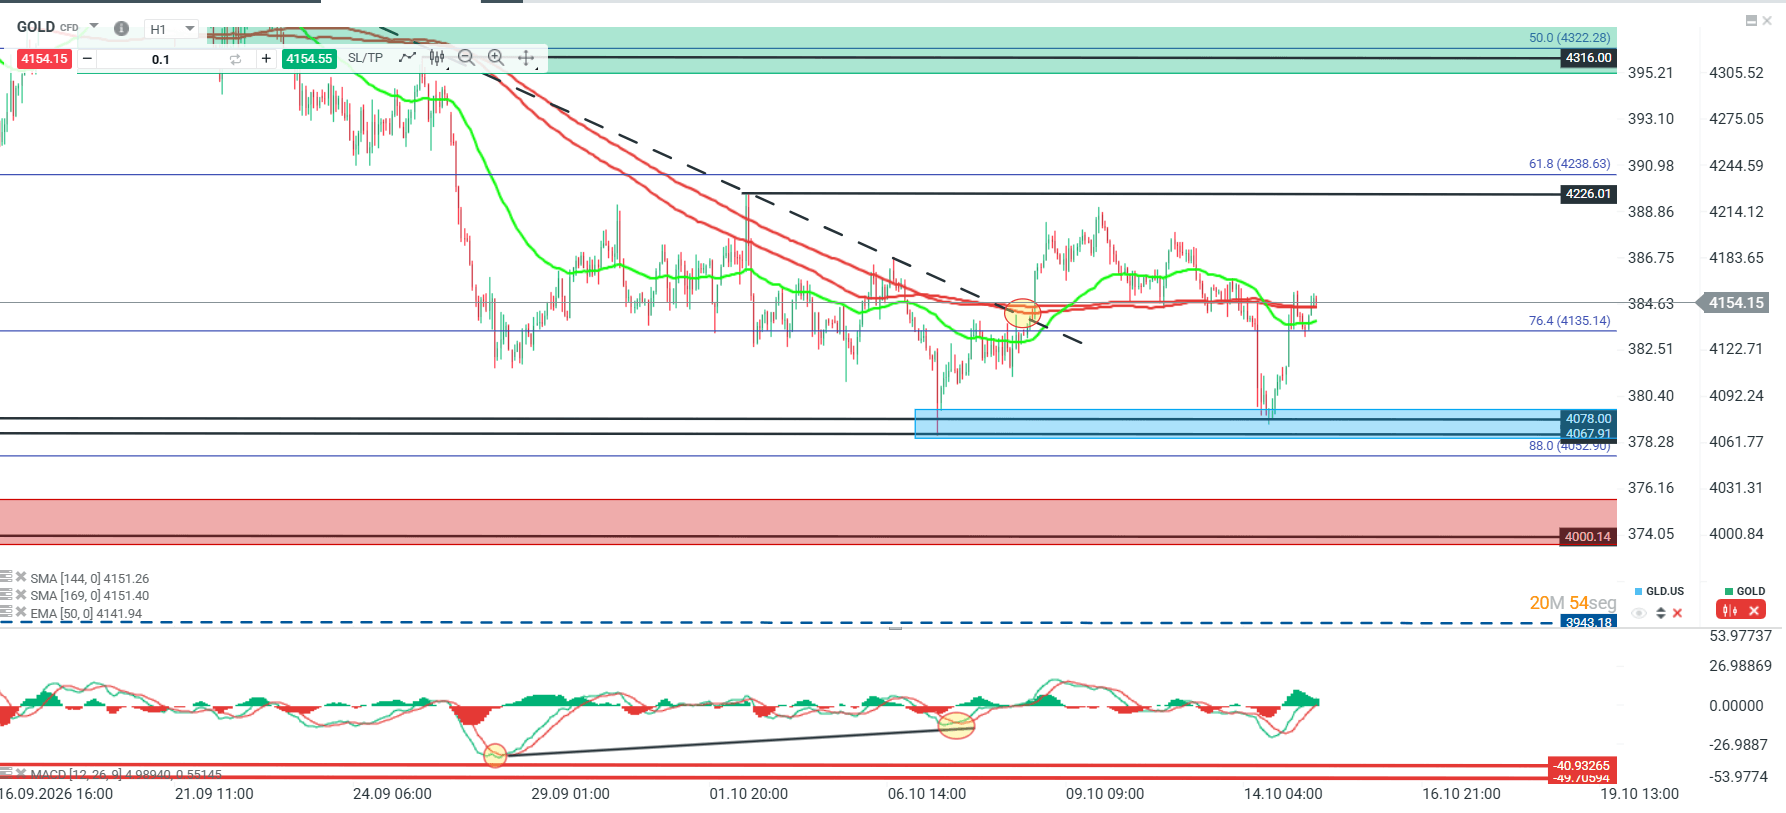Remove the GLD.US overlay with red X
Viewport: 1786px width, 813px height.
pyautogui.click(x=1678, y=613)
